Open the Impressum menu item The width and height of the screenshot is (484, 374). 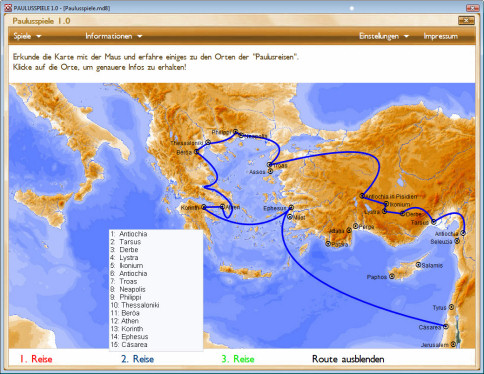point(440,36)
